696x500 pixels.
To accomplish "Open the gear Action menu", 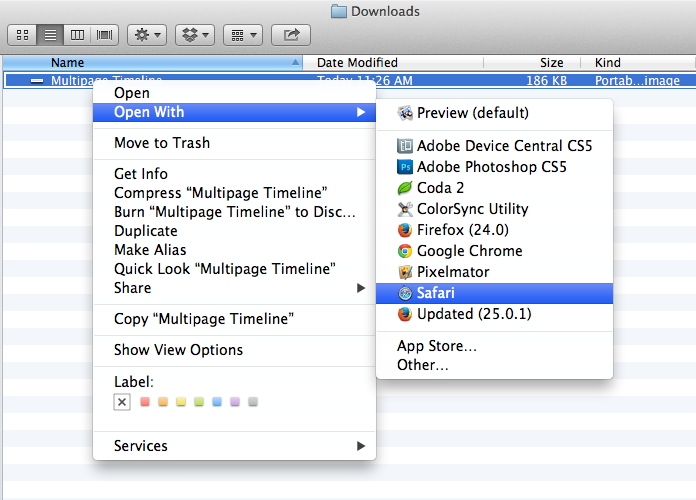I will click(x=147, y=35).
